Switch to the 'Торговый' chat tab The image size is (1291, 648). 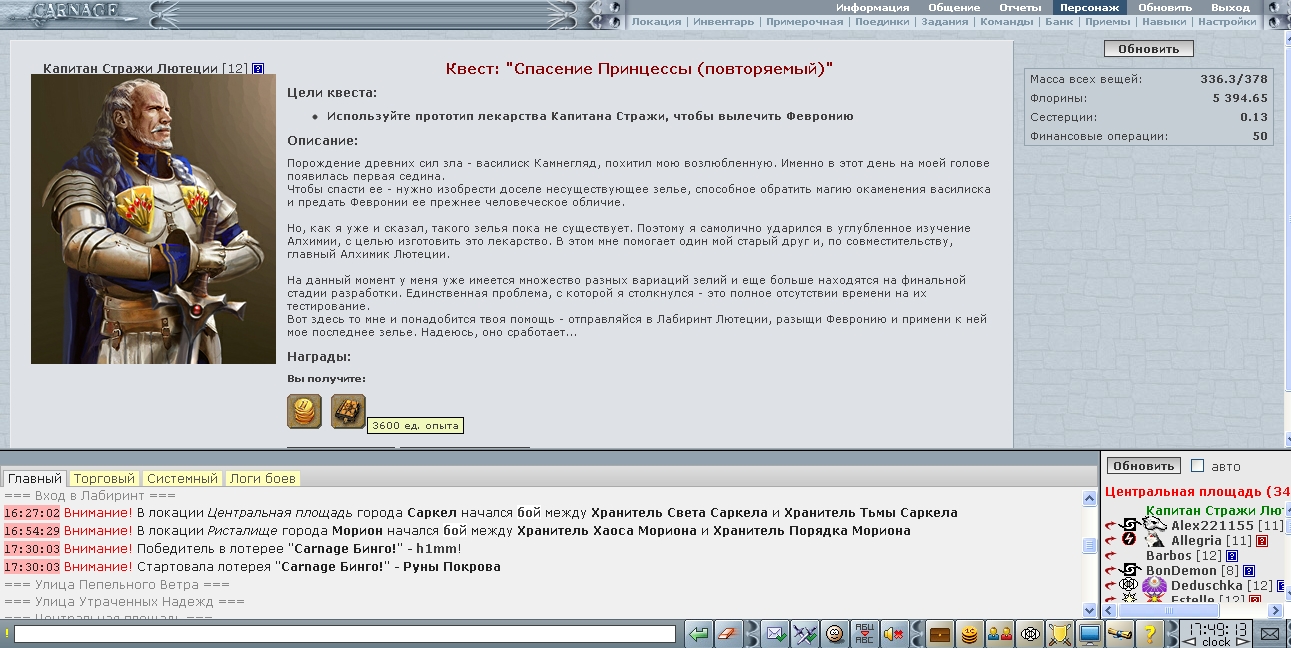pos(104,479)
